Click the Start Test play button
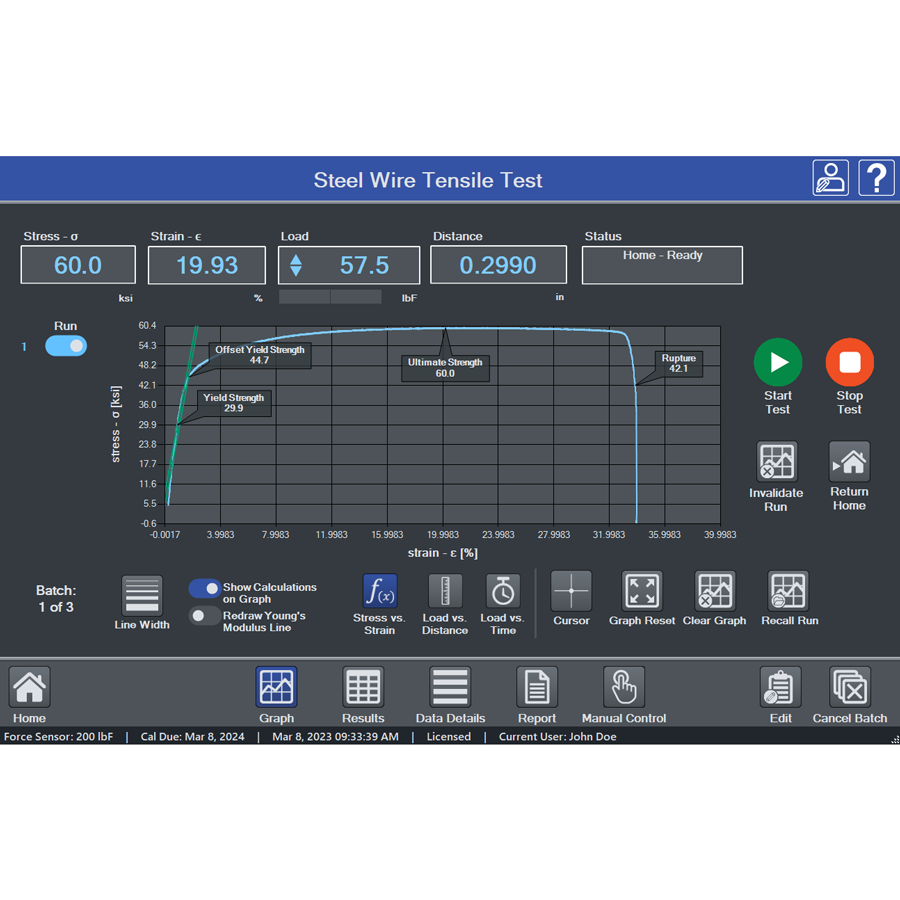 (x=778, y=362)
